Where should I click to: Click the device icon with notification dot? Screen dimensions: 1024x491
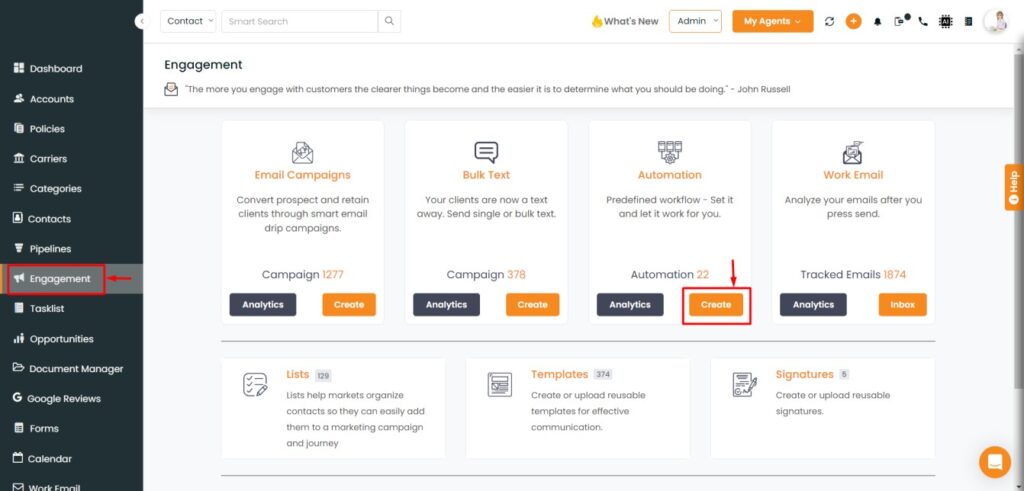pos(901,20)
